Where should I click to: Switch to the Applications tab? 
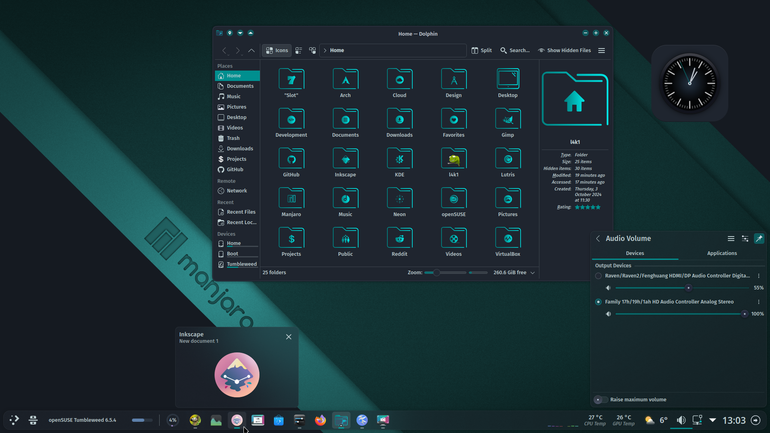721,253
